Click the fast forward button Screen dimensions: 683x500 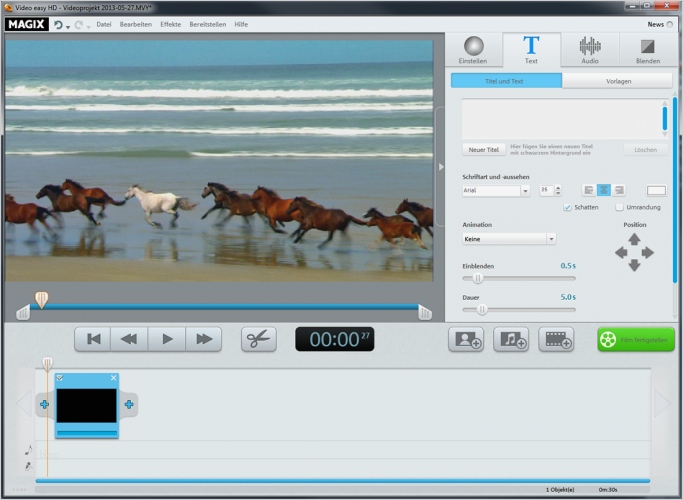click(x=203, y=339)
